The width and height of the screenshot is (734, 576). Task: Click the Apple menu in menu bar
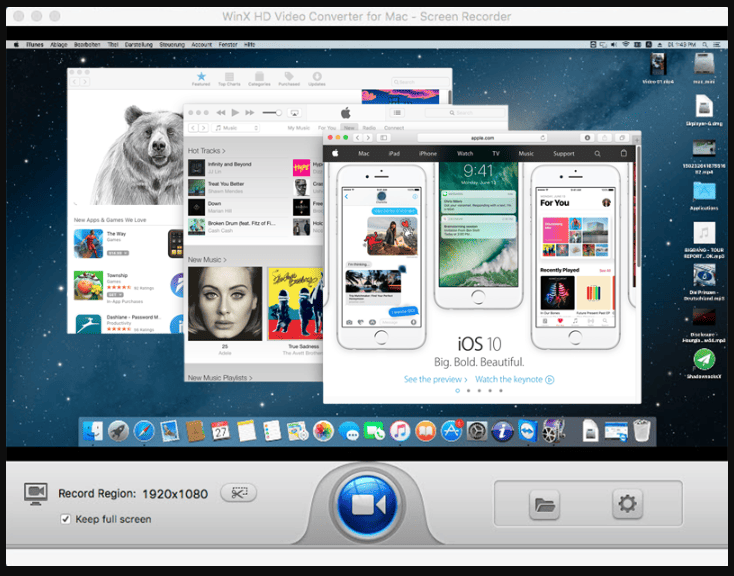[16, 44]
